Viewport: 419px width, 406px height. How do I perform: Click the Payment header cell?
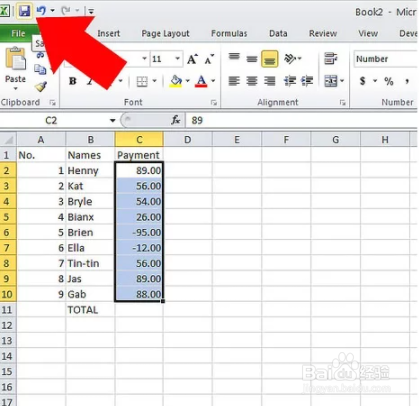pos(139,155)
